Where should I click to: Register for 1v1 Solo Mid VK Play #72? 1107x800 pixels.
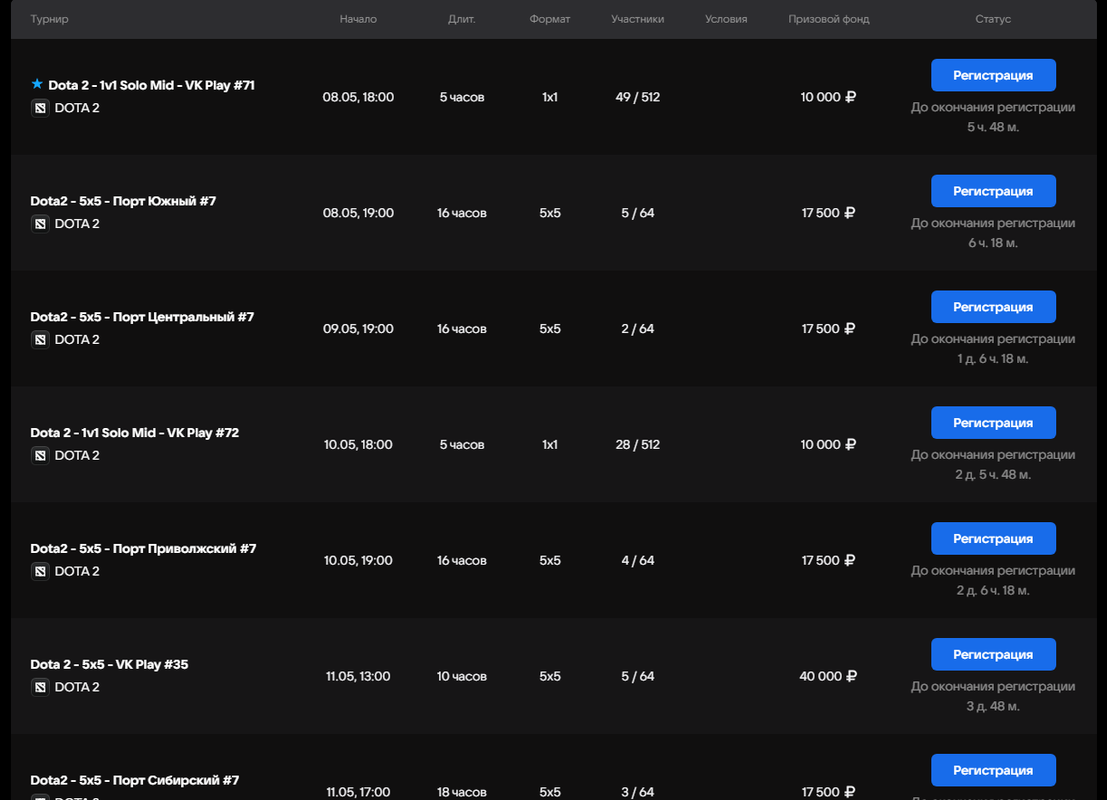[x=993, y=422]
